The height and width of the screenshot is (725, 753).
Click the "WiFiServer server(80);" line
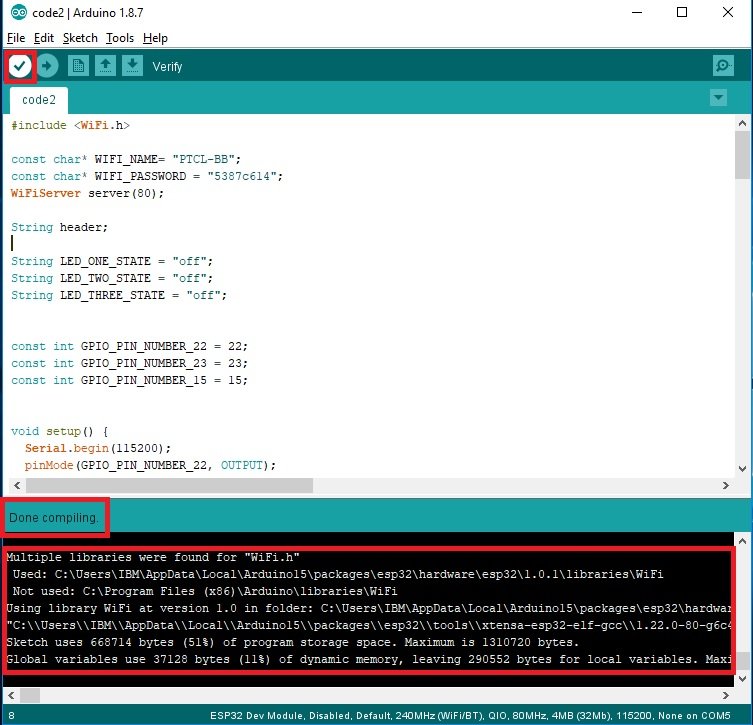87,193
